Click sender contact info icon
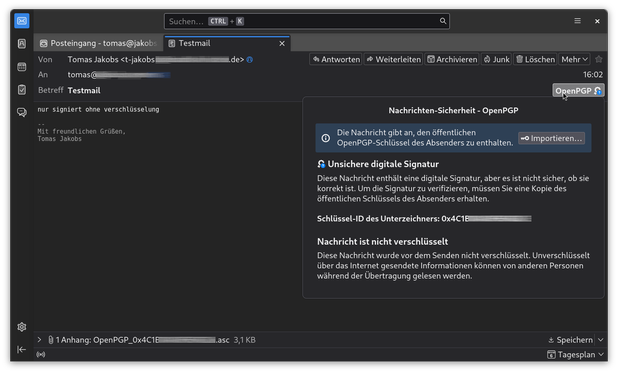618x373 pixels. tap(249, 60)
